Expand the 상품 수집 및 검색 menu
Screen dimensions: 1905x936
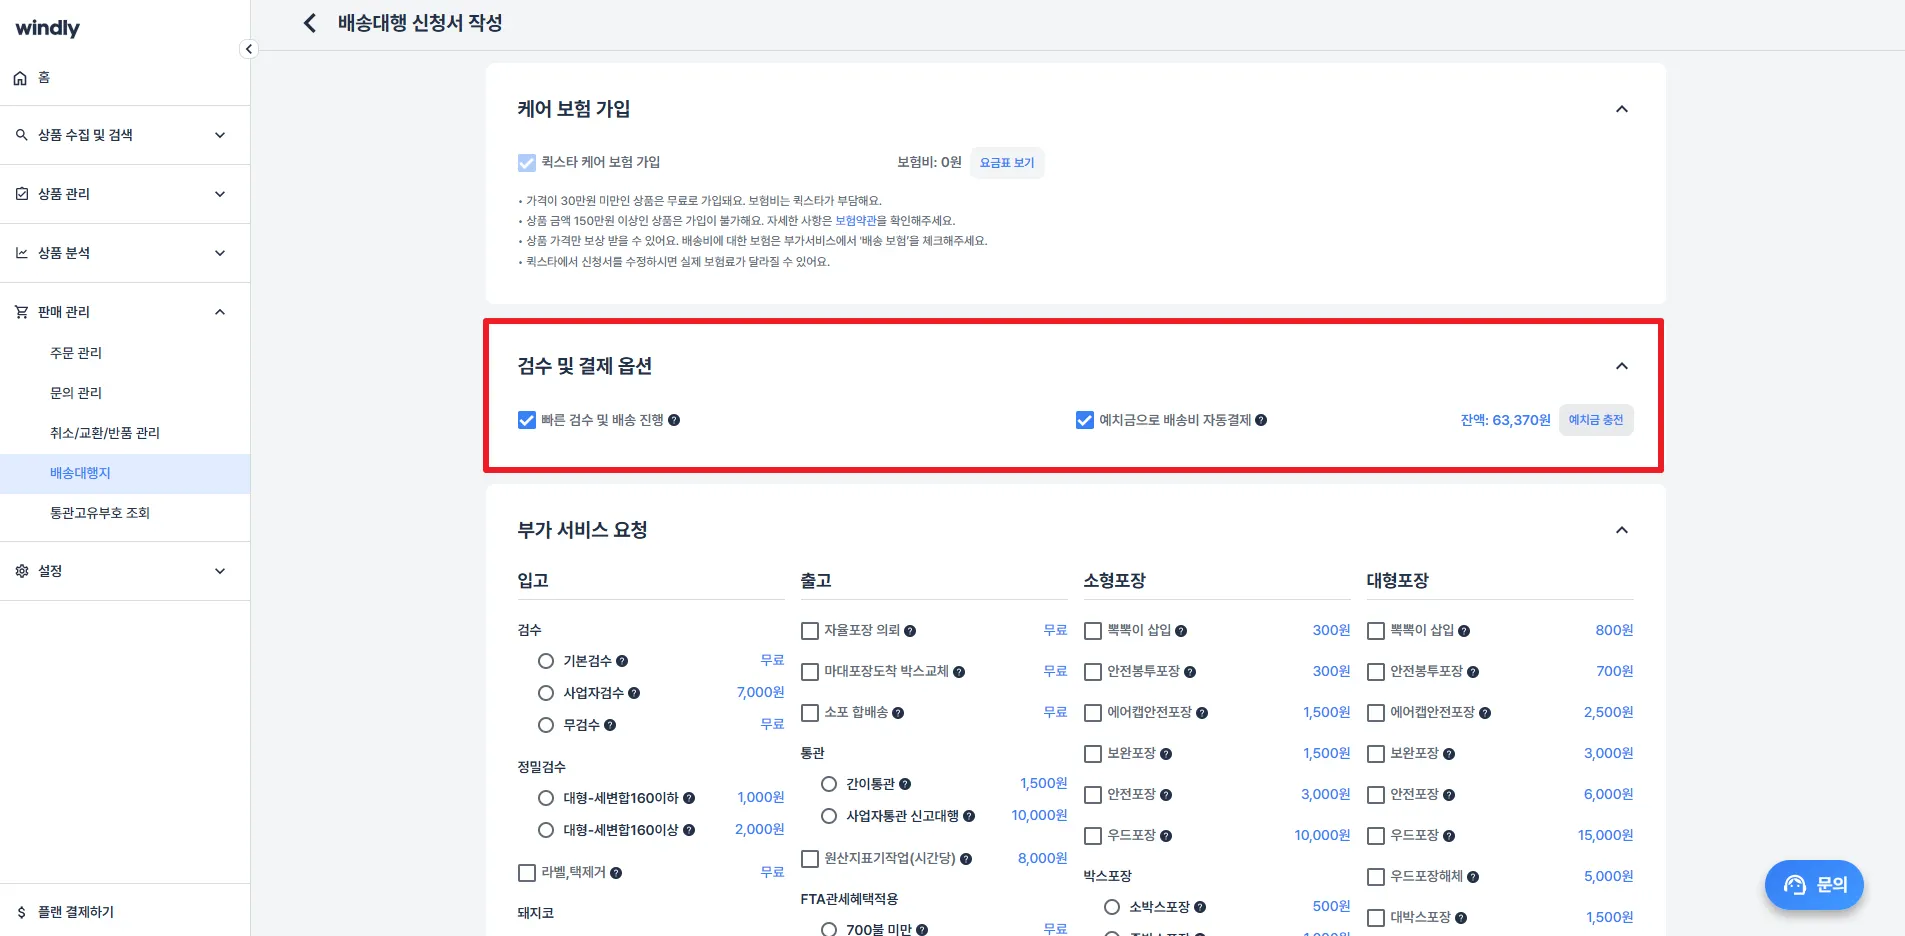click(x=125, y=135)
